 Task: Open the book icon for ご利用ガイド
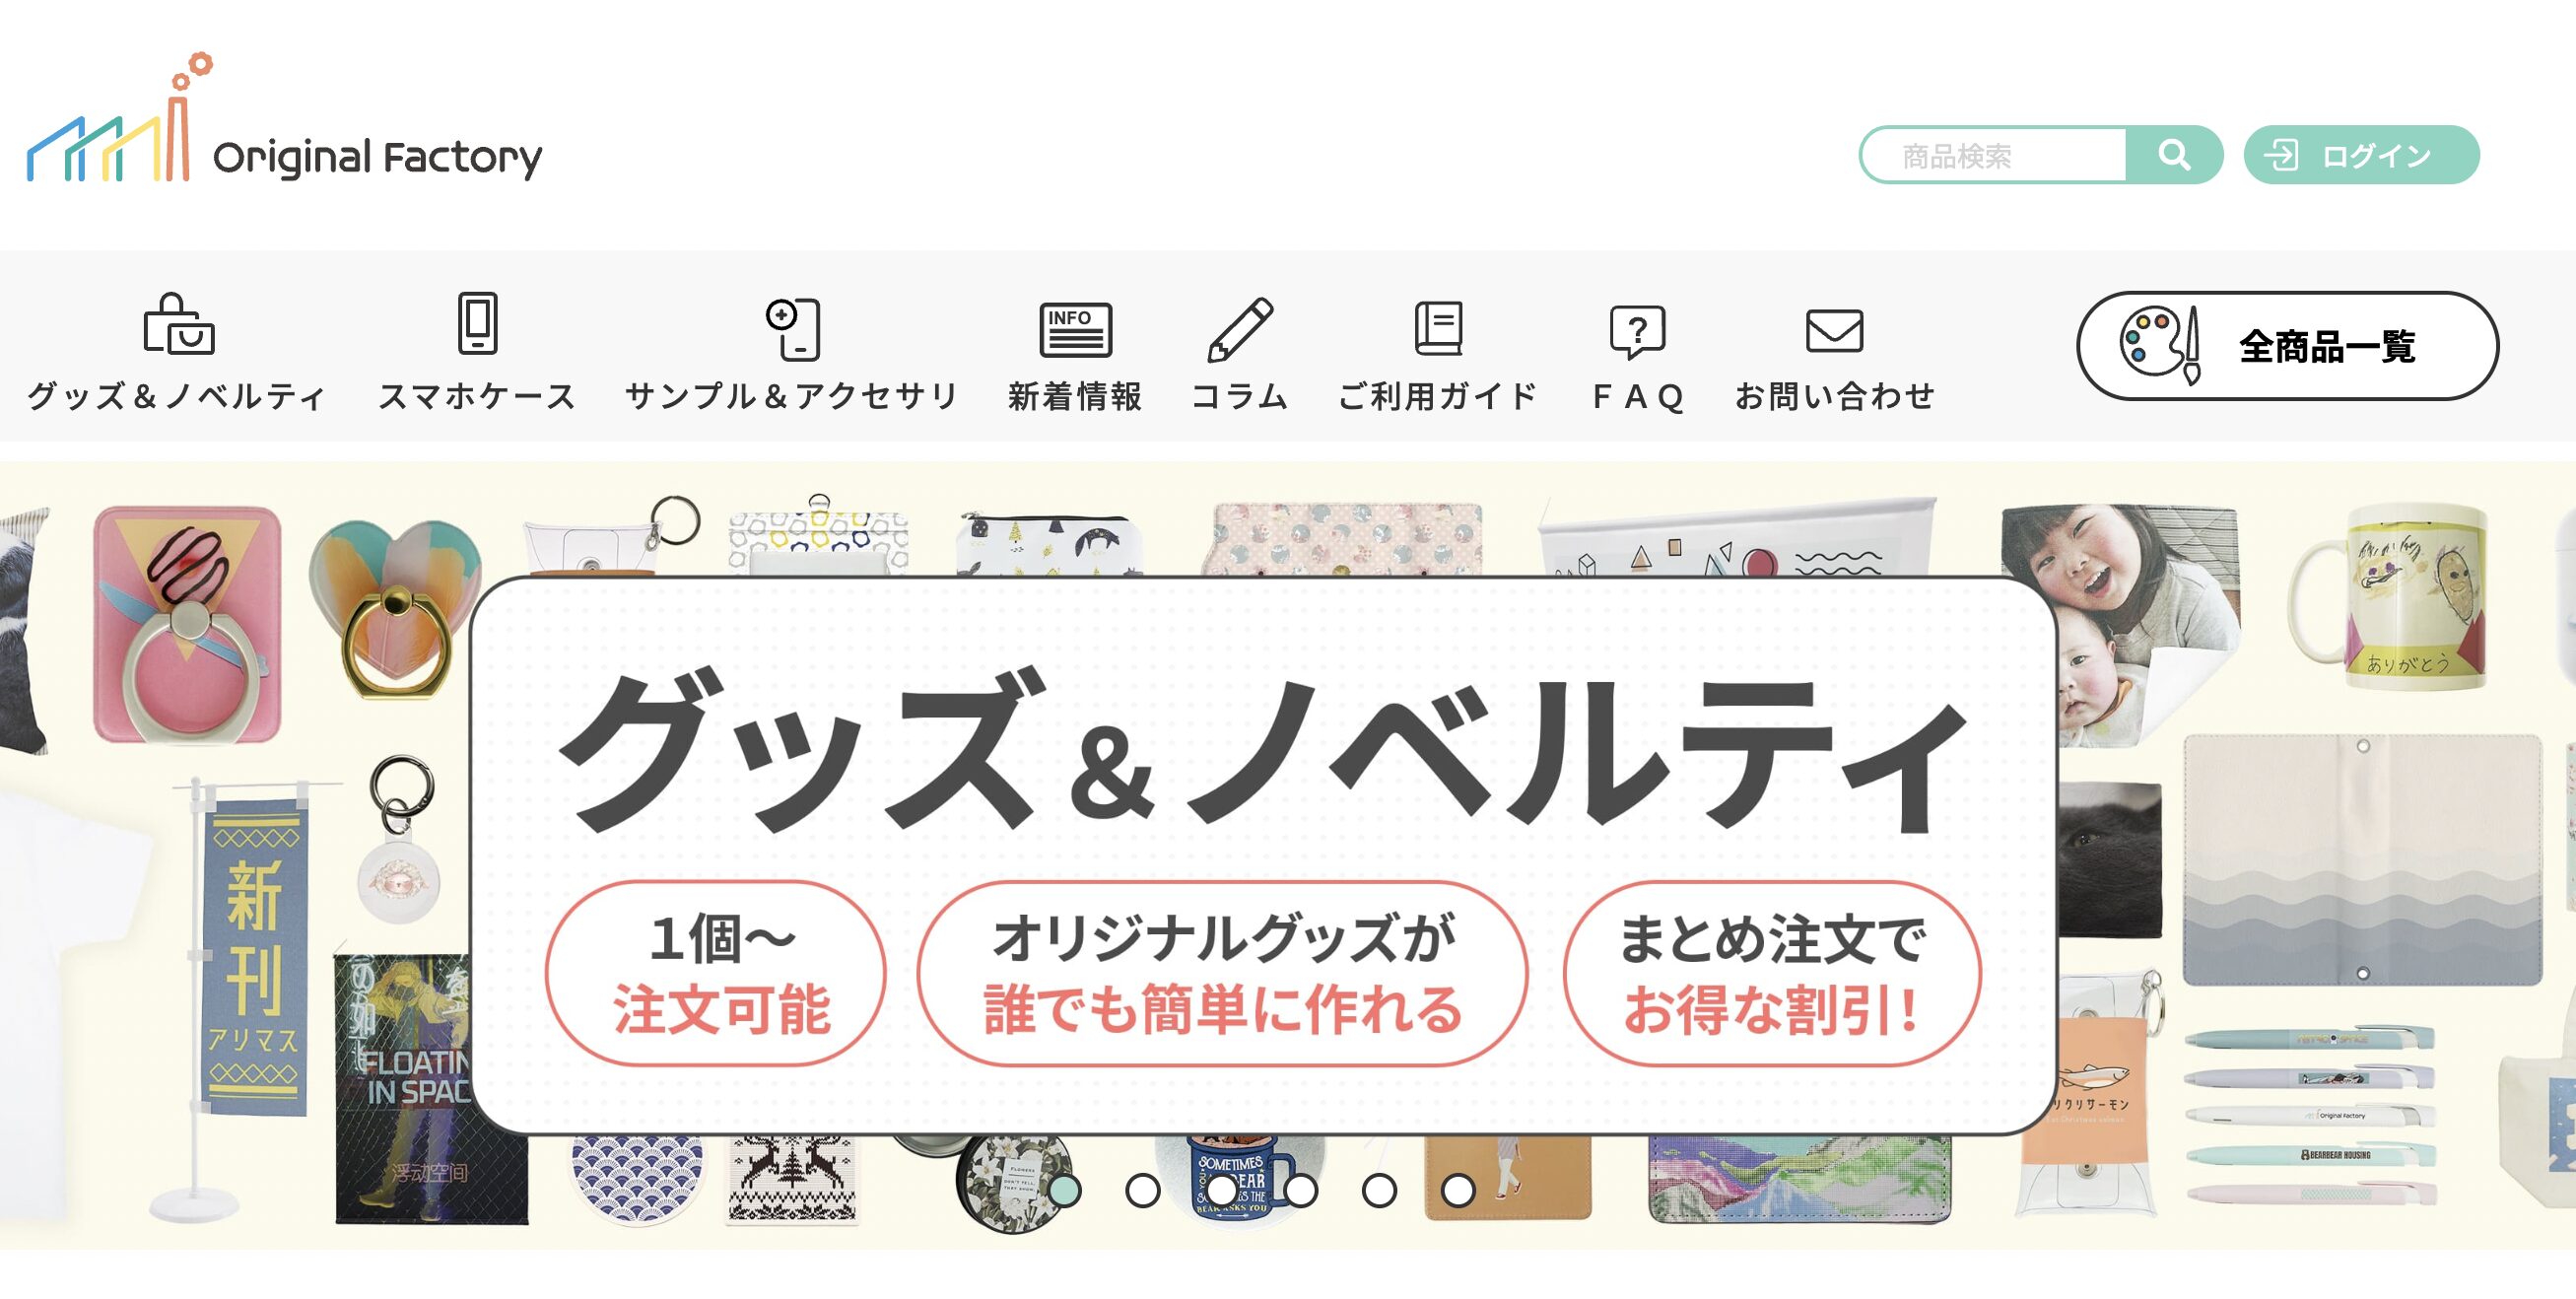coord(1439,328)
